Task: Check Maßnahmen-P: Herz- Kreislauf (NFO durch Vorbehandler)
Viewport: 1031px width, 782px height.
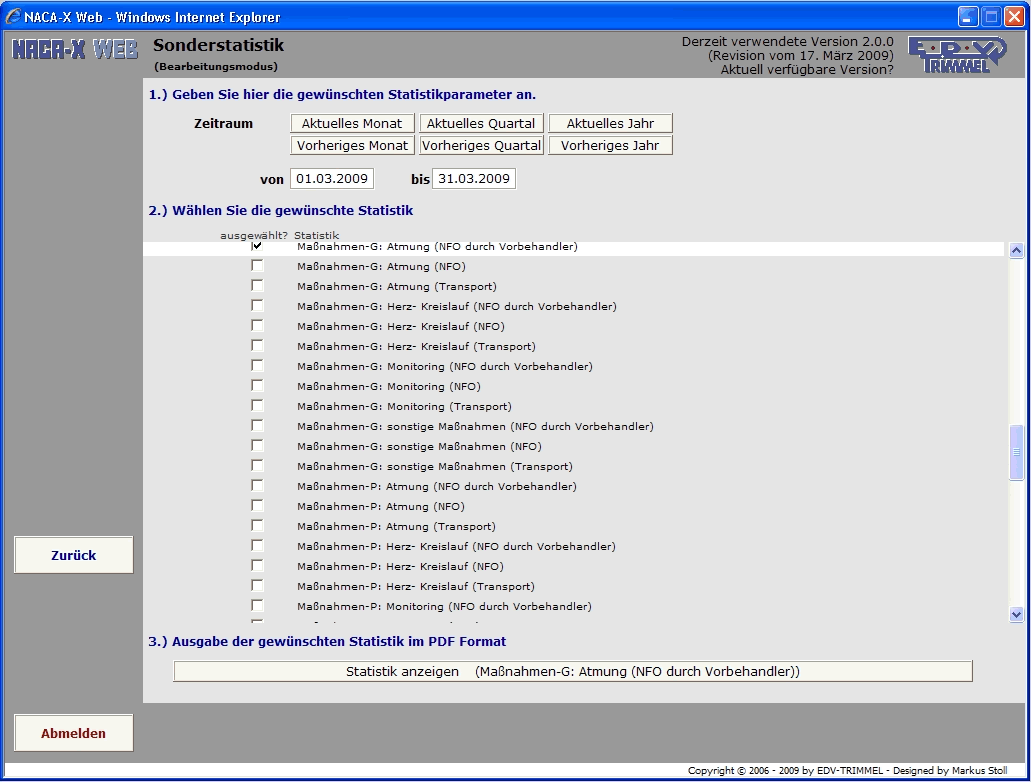Action: 257,545
